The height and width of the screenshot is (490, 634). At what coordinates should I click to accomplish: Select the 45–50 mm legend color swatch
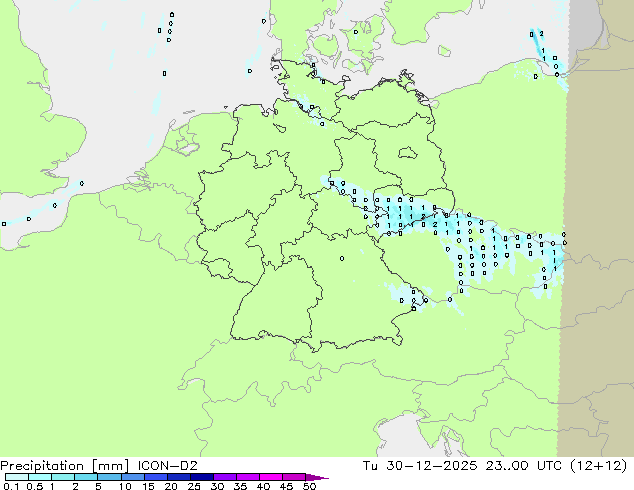(294, 477)
